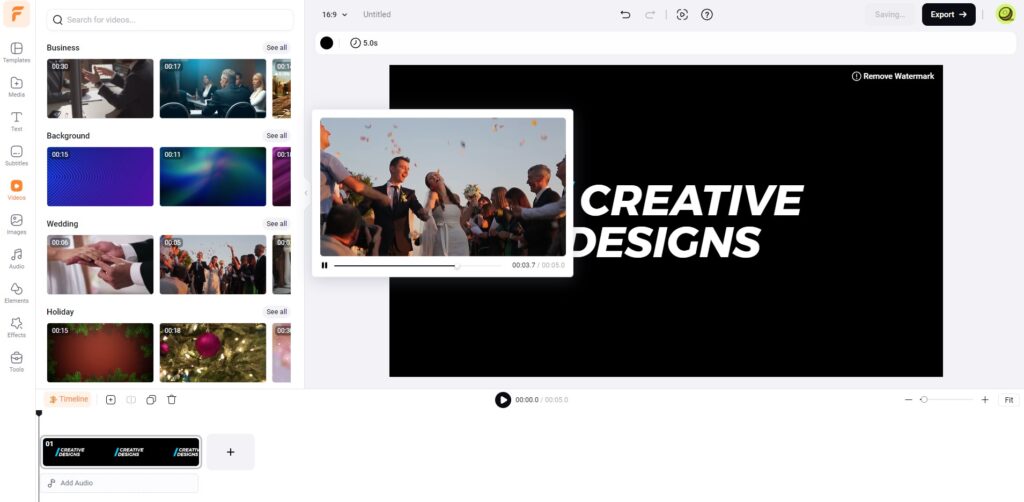Open the Subtitles panel in sidebar
Viewport: 1024px width, 502px height.
coord(16,155)
